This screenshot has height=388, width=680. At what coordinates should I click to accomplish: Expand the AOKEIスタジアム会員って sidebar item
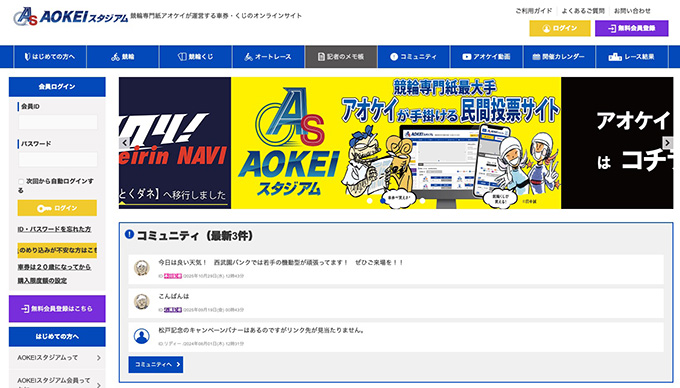click(x=57, y=380)
